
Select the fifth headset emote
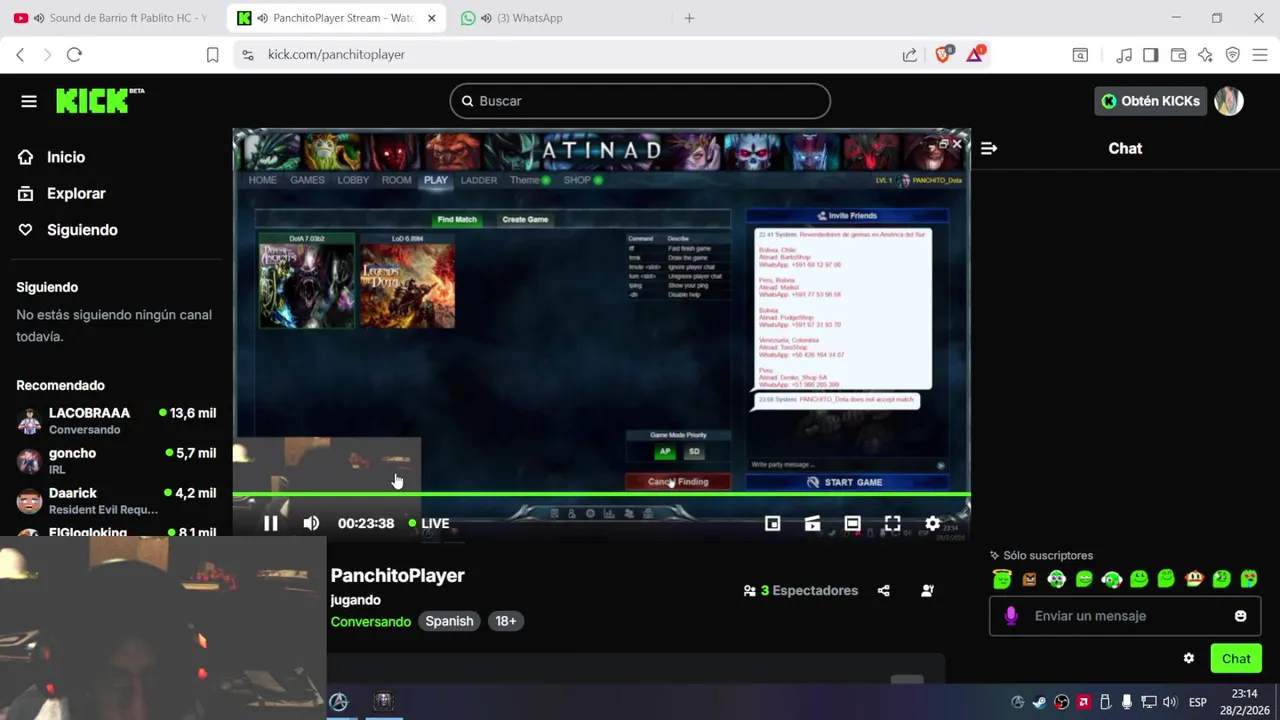click(1111, 579)
